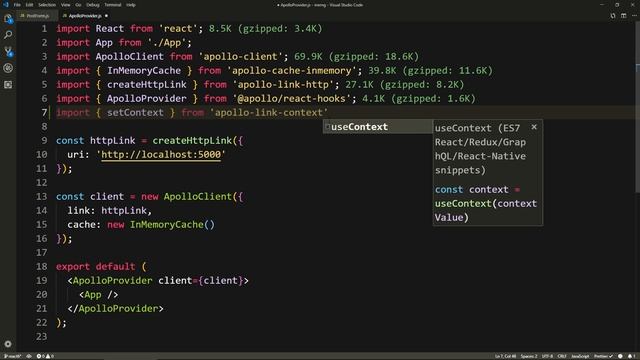Image resolution: width=640 pixels, height=360 pixels.
Task: Click 'link: httpLink,' on line 14
Action: click(109, 211)
